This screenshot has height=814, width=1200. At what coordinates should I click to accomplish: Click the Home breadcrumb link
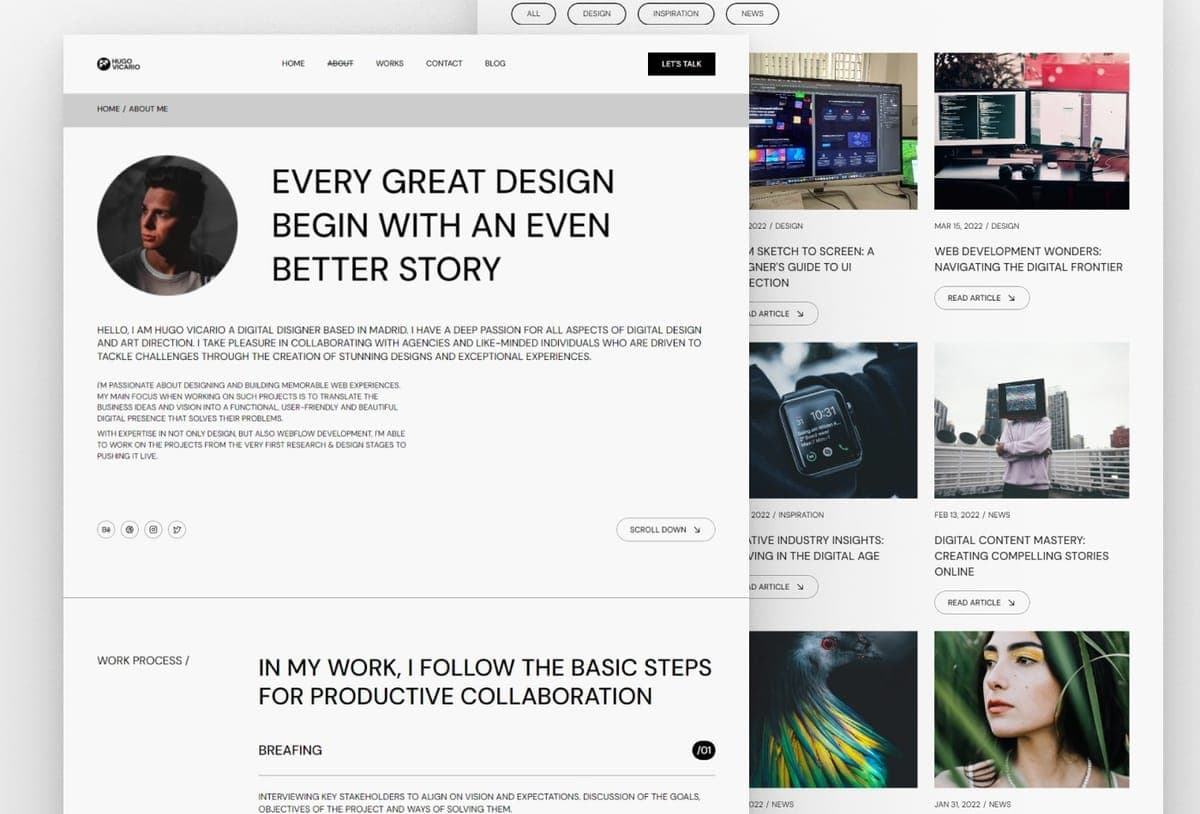108,109
